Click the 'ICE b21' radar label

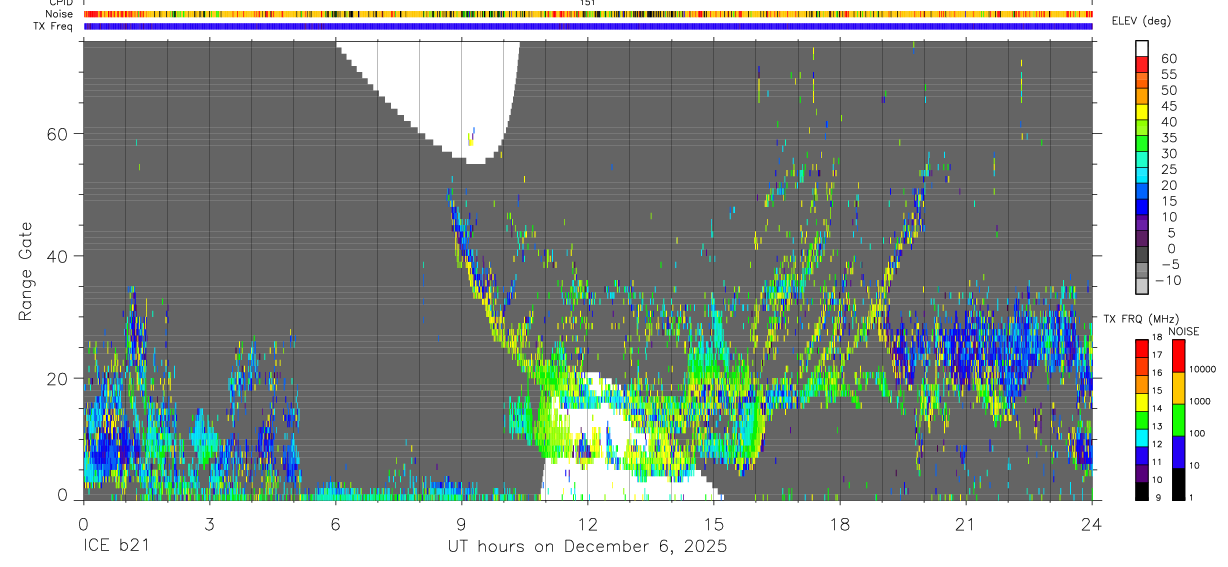pyautogui.click(x=116, y=547)
